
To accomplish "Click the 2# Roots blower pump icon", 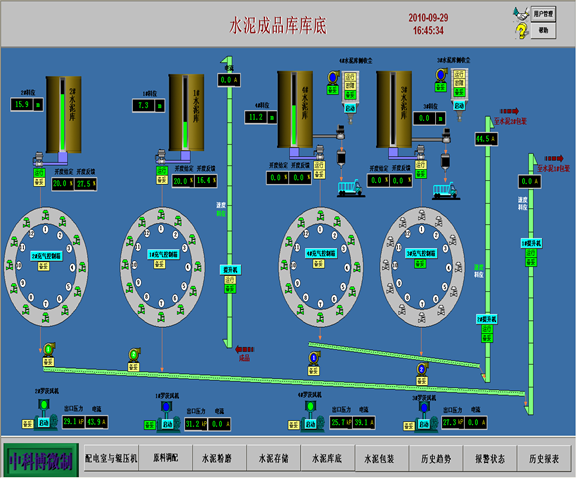I will (x=46, y=415).
